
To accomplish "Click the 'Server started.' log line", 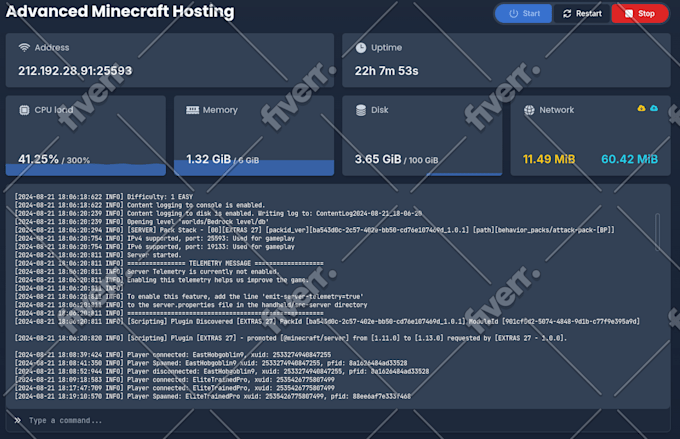I will click(x=98, y=255).
